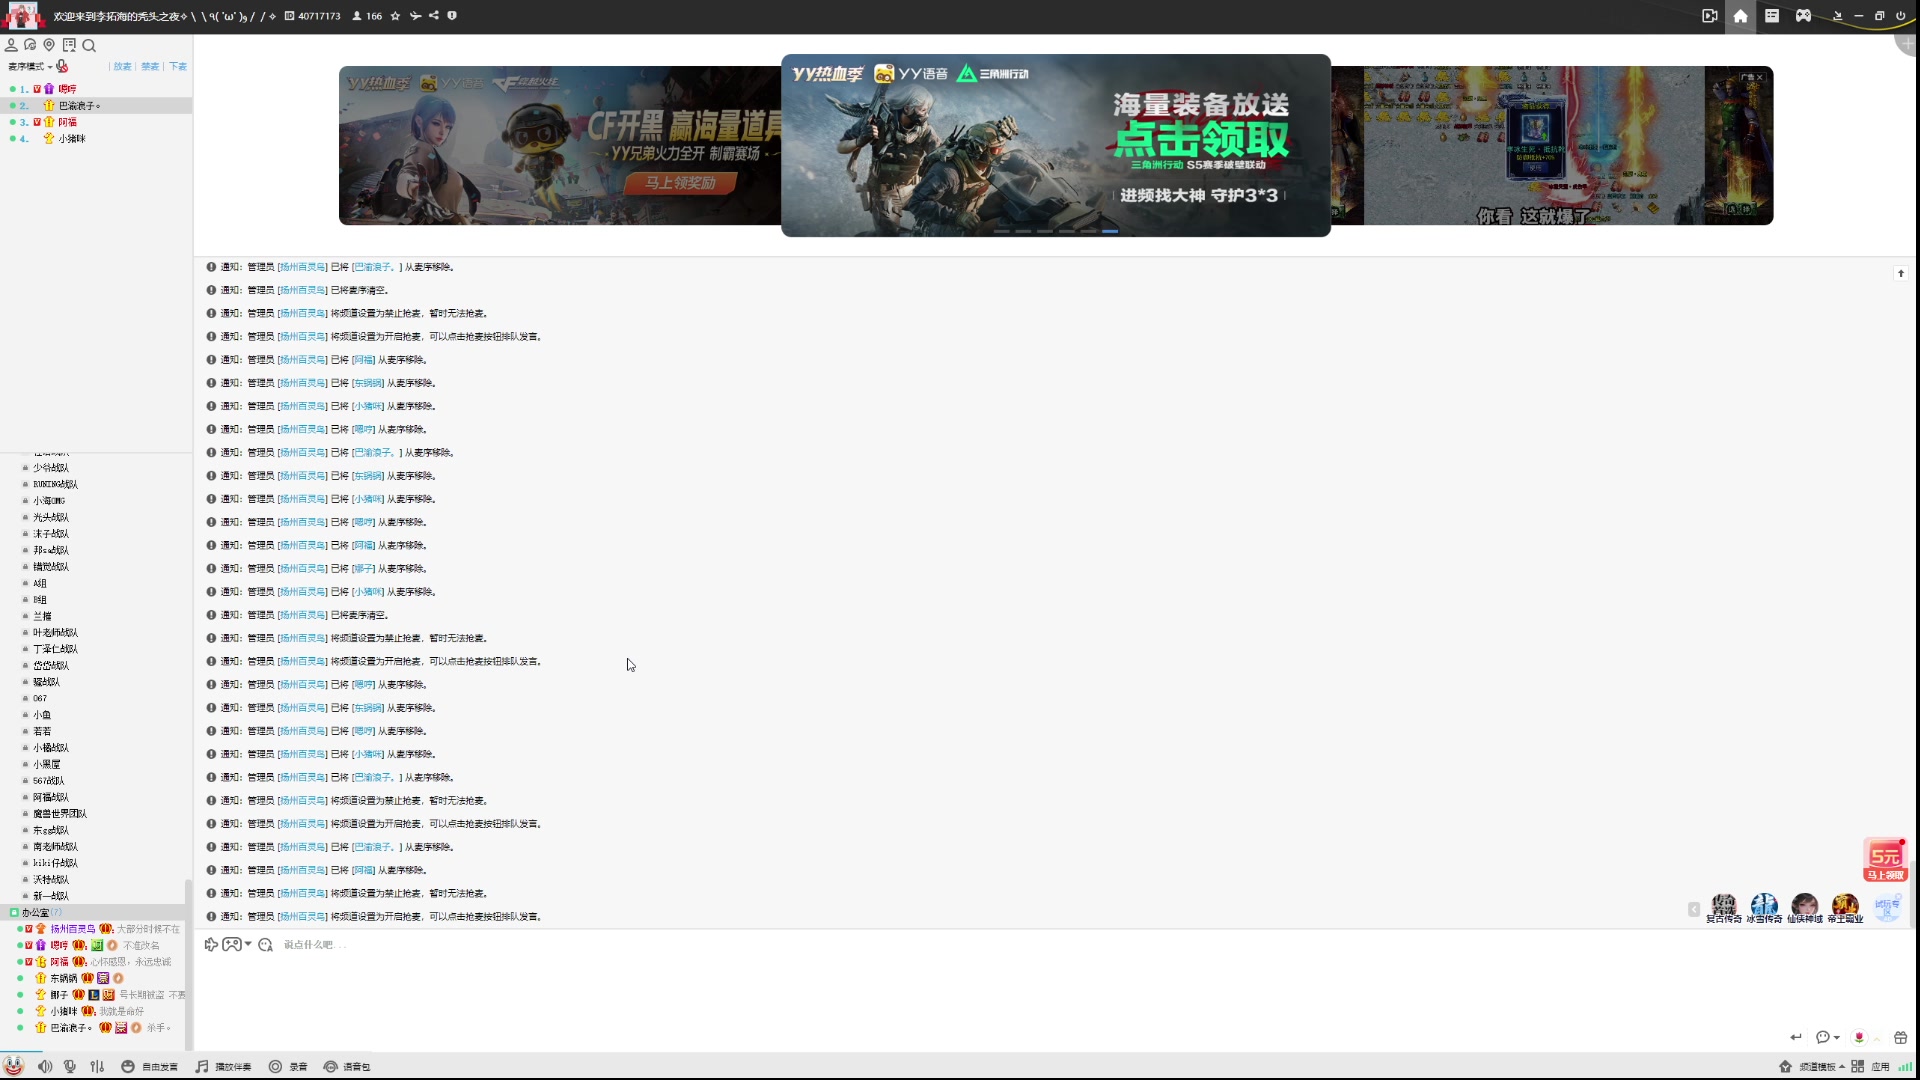Click the share icon in title bar
Screen dimensions: 1920x1080
click(433, 16)
